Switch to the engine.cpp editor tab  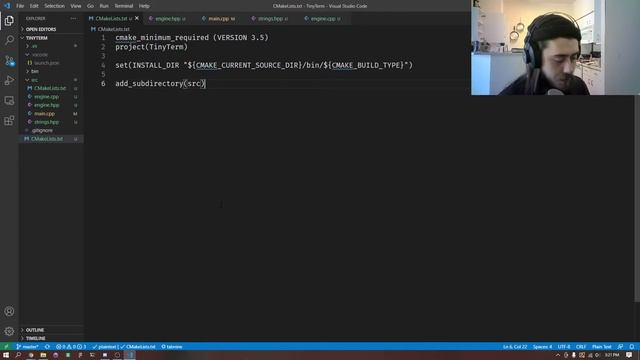point(323,18)
